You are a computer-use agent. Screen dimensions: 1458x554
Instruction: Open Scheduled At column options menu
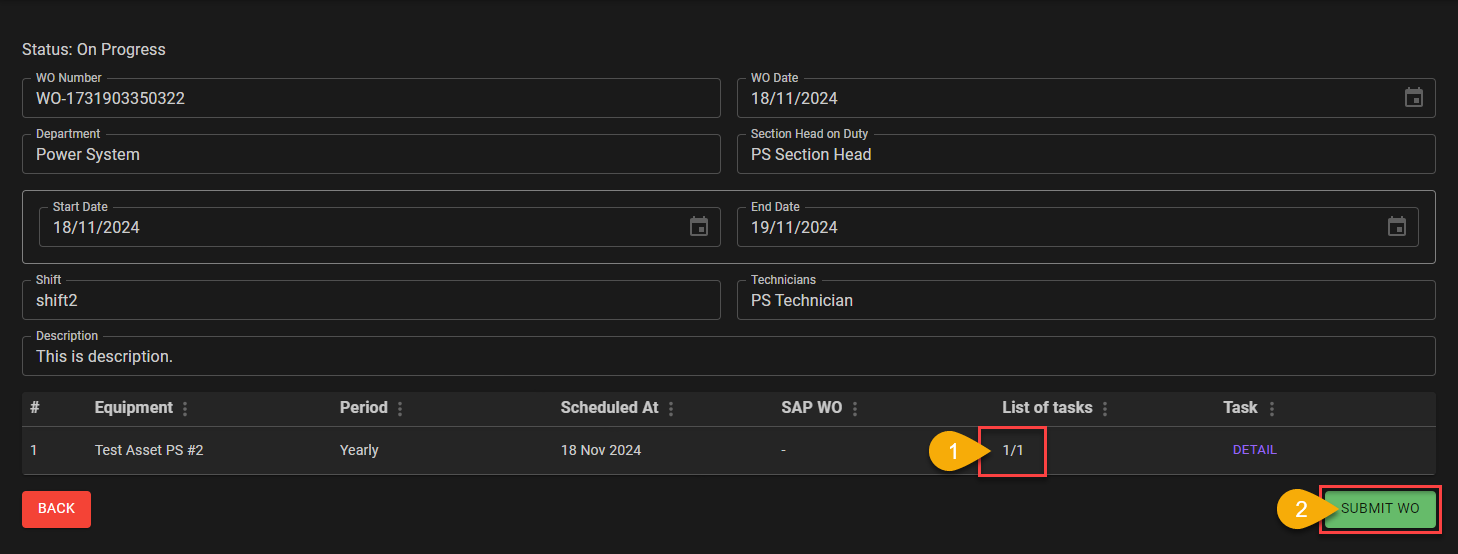click(x=671, y=409)
